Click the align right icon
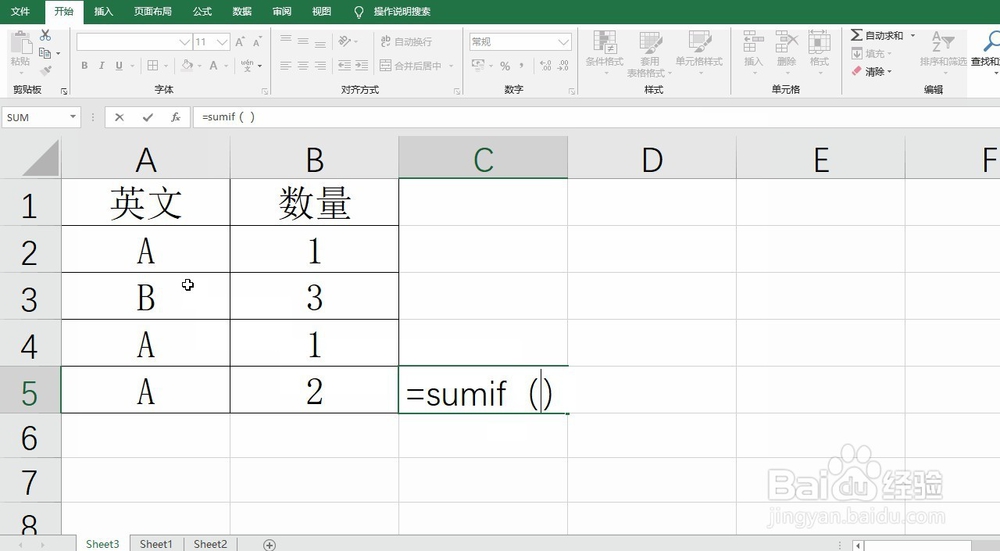The width and height of the screenshot is (1000, 551). [x=320, y=65]
